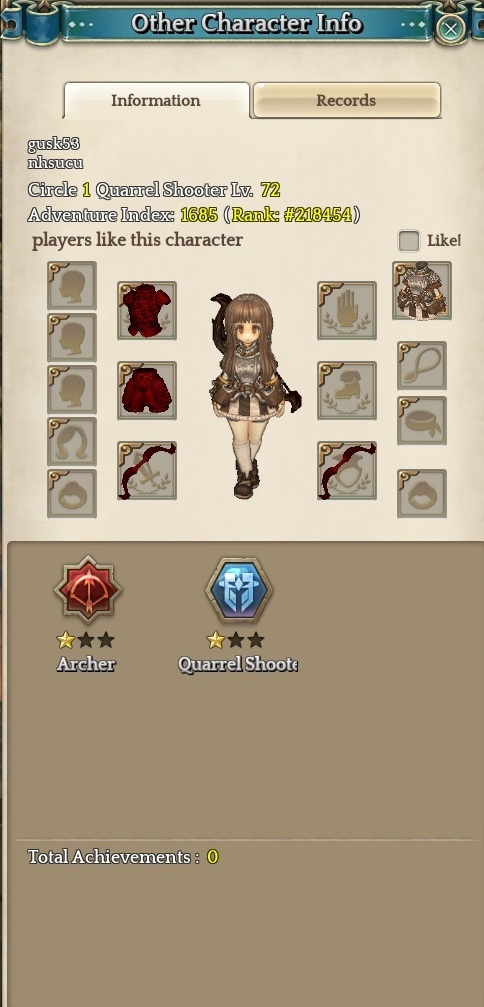Click the right-hand shield slot with bow
The height and width of the screenshot is (1007, 484).
click(347, 471)
